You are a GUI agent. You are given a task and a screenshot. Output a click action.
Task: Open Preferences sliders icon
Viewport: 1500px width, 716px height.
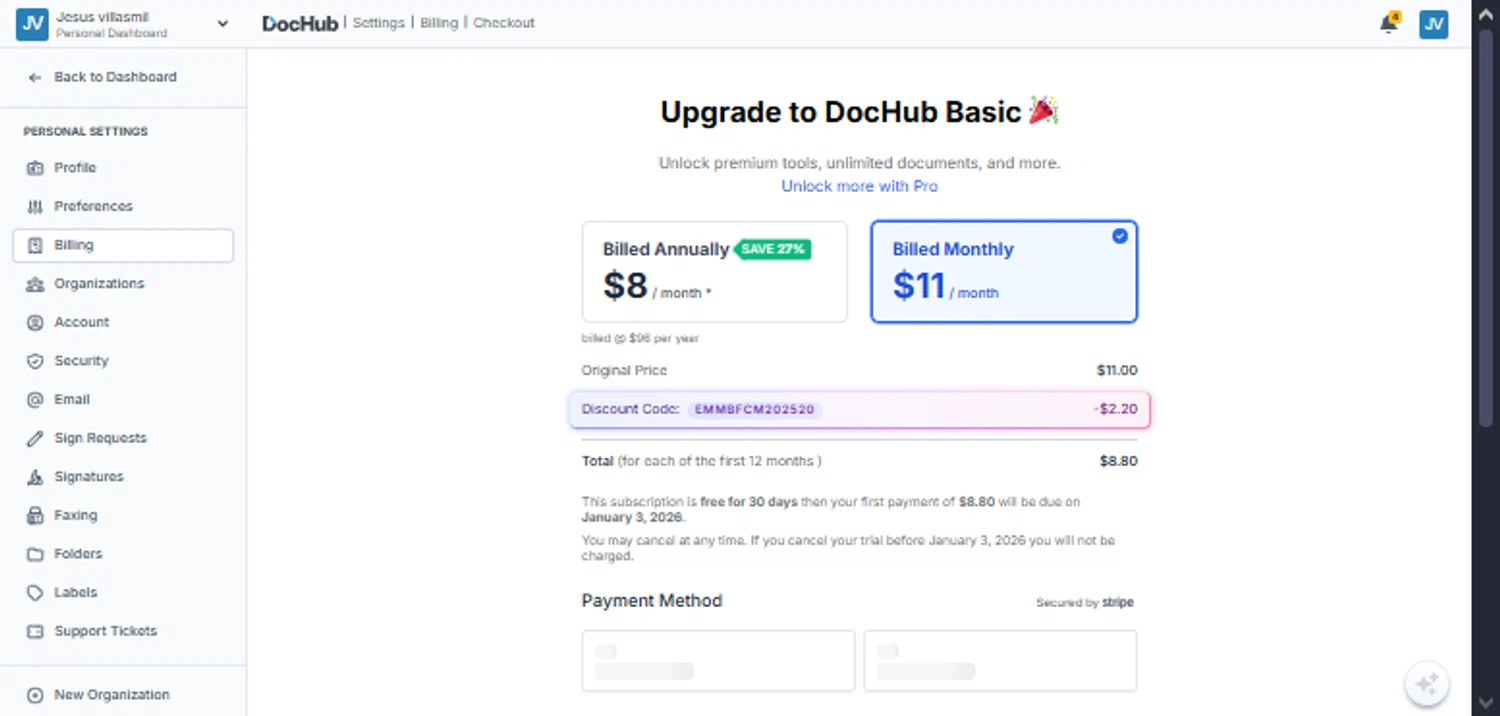[x=35, y=206]
